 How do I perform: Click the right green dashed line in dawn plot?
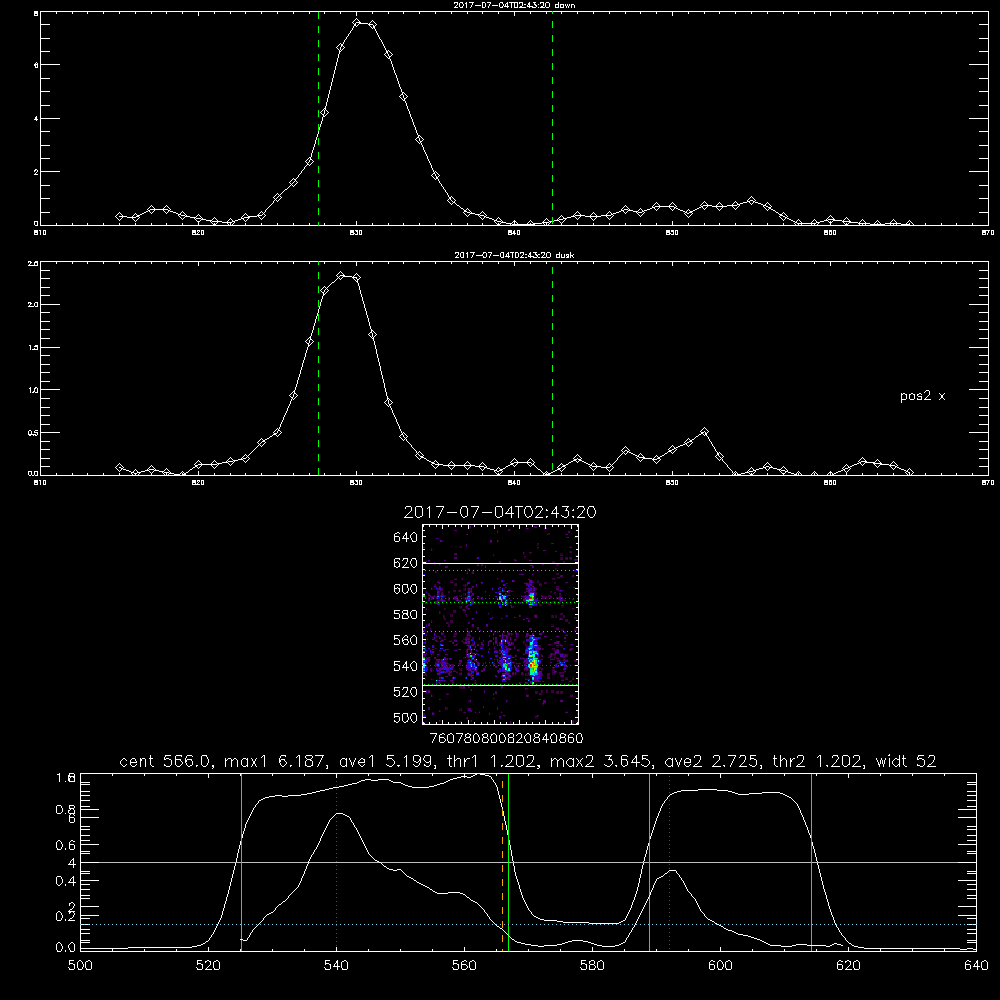552,119
